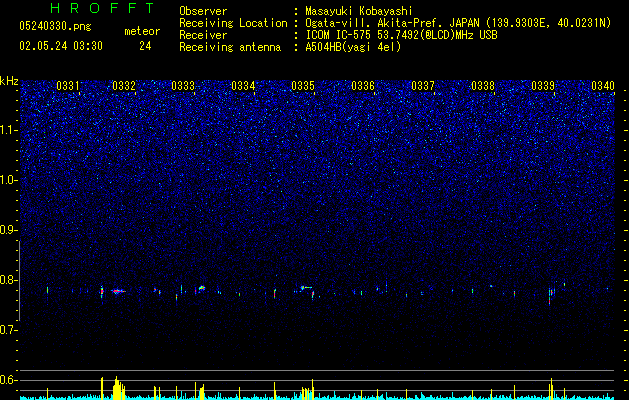Click the bright red meteor echo near 0332
The height and width of the screenshot is (400, 629).
[117, 291]
